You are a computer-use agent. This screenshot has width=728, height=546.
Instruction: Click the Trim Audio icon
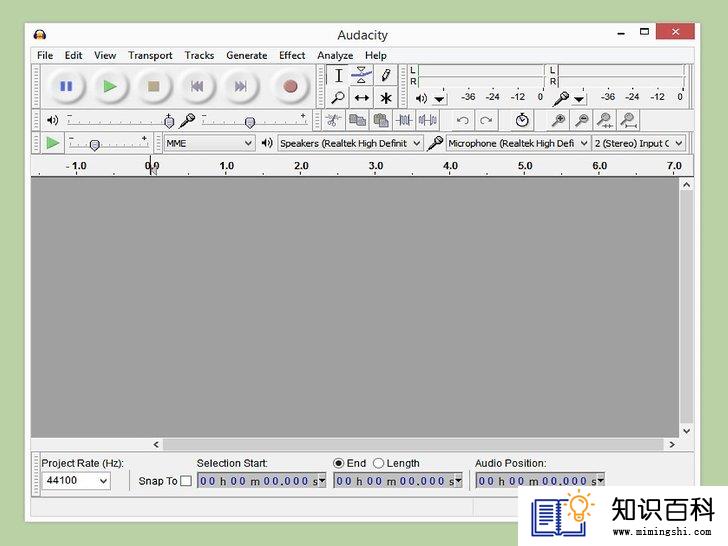click(404, 120)
